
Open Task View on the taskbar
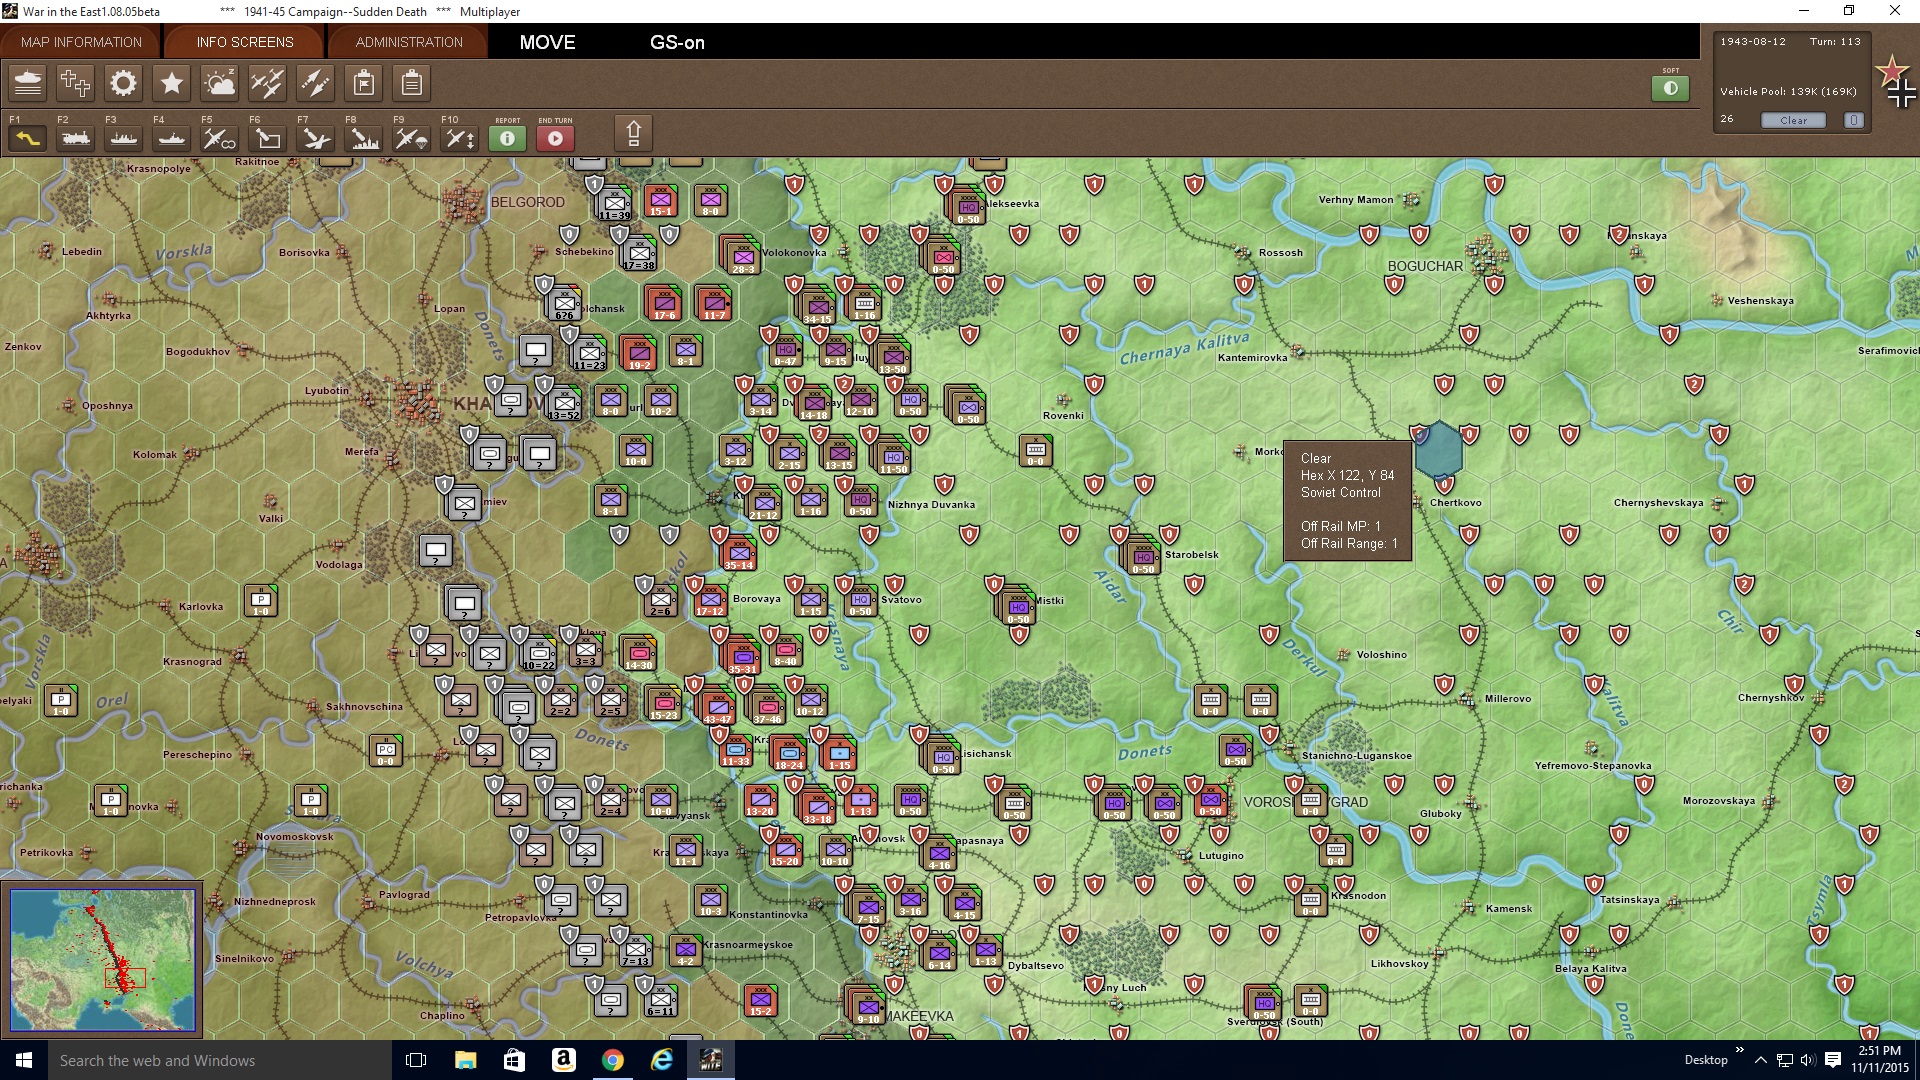tap(416, 1060)
